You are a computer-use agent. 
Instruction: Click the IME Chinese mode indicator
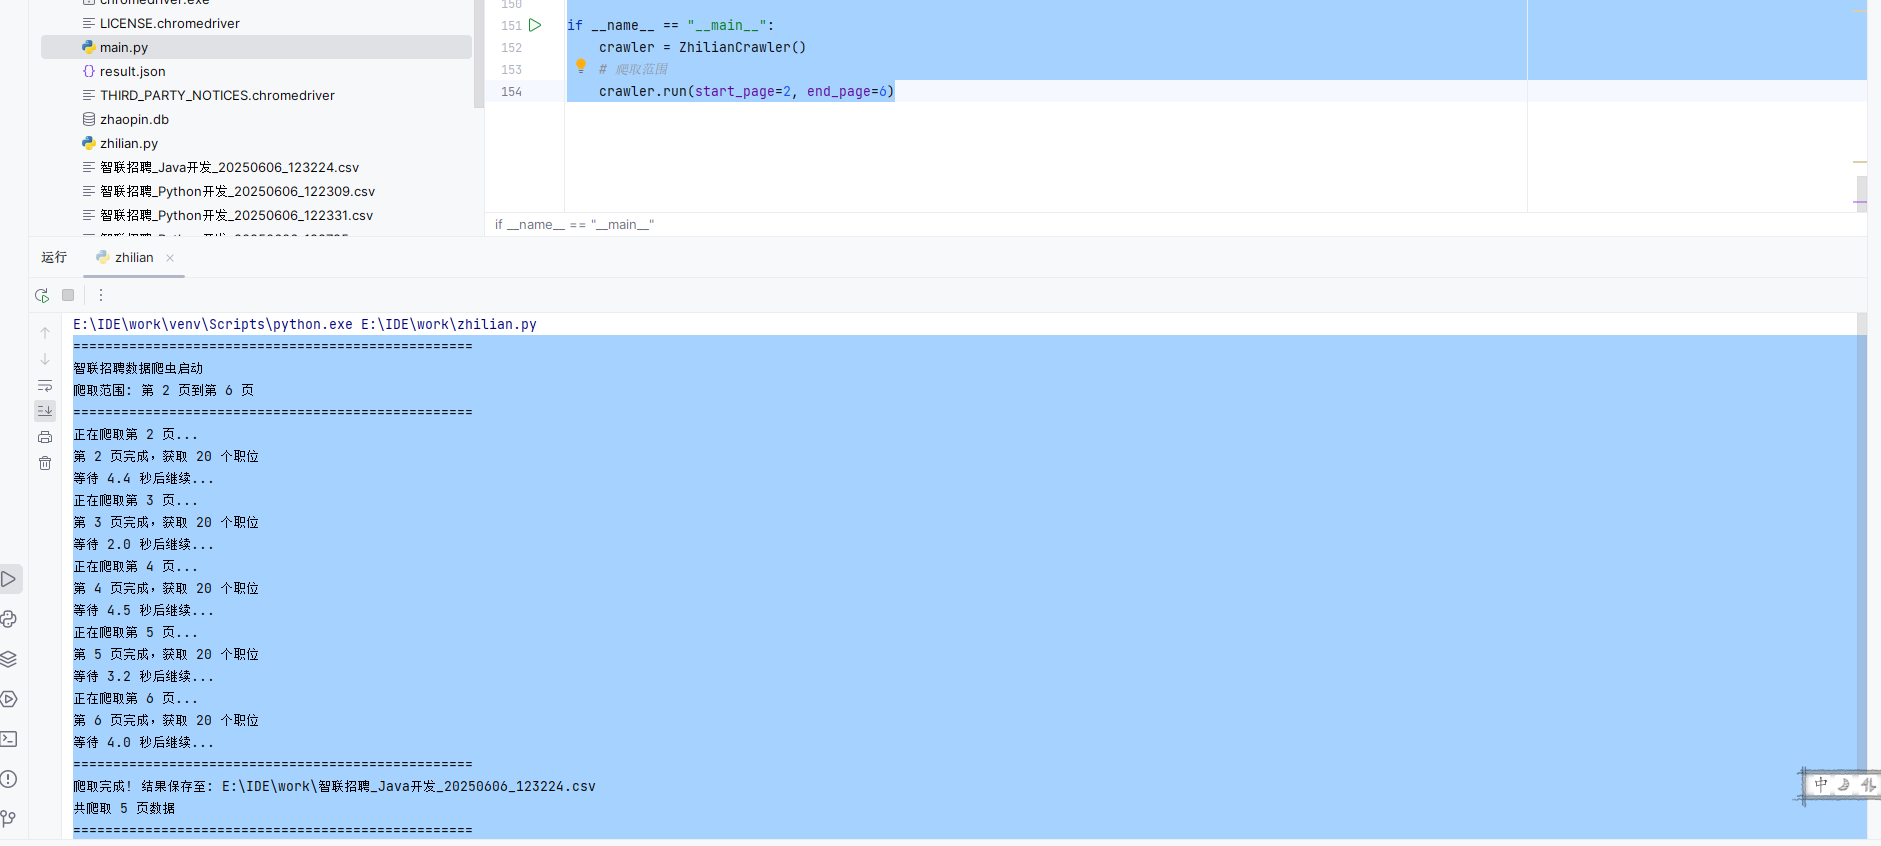pyautogui.click(x=1821, y=785)
